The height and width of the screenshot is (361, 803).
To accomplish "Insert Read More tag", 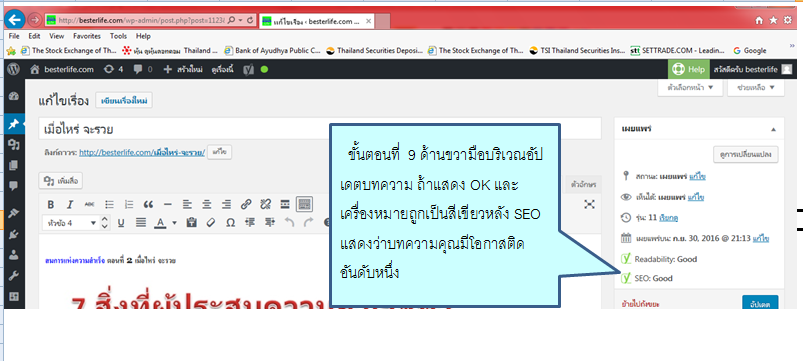I will 285,204.
